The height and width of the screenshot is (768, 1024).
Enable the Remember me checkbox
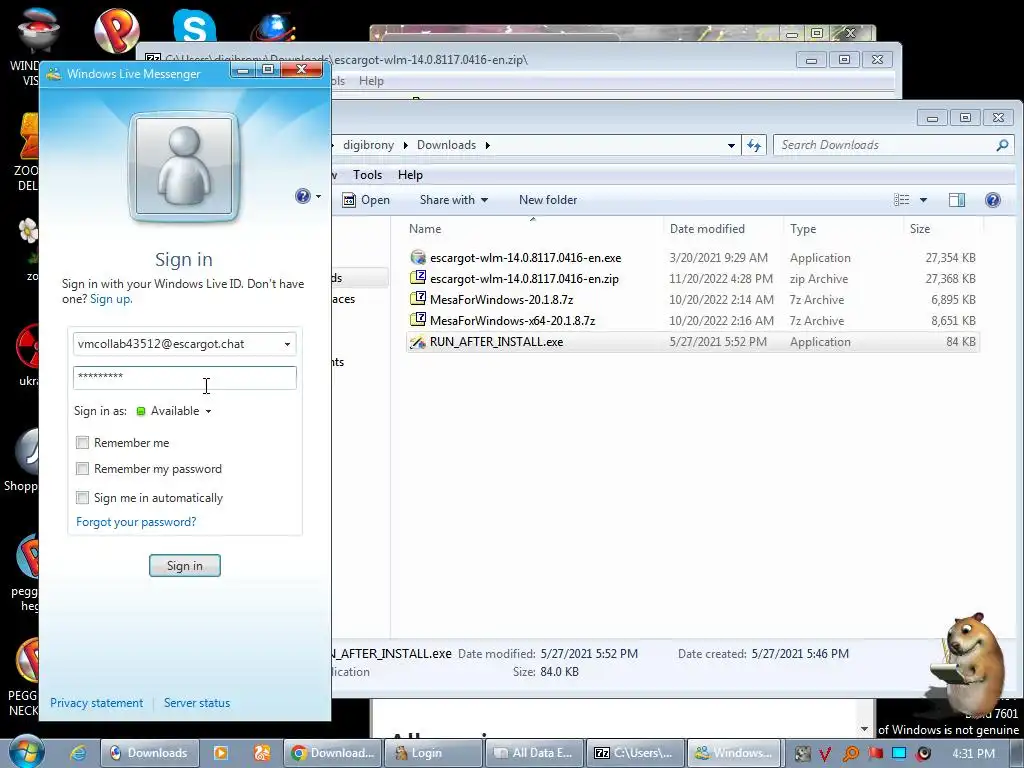(82, 443)
